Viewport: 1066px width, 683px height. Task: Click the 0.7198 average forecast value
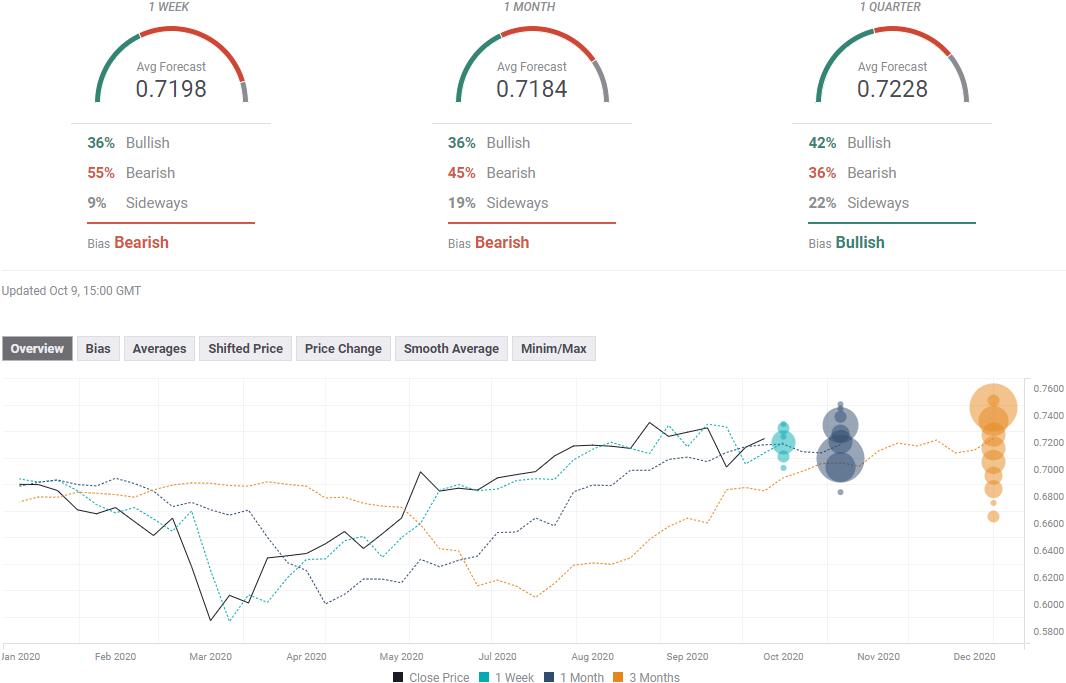[171, 89]
